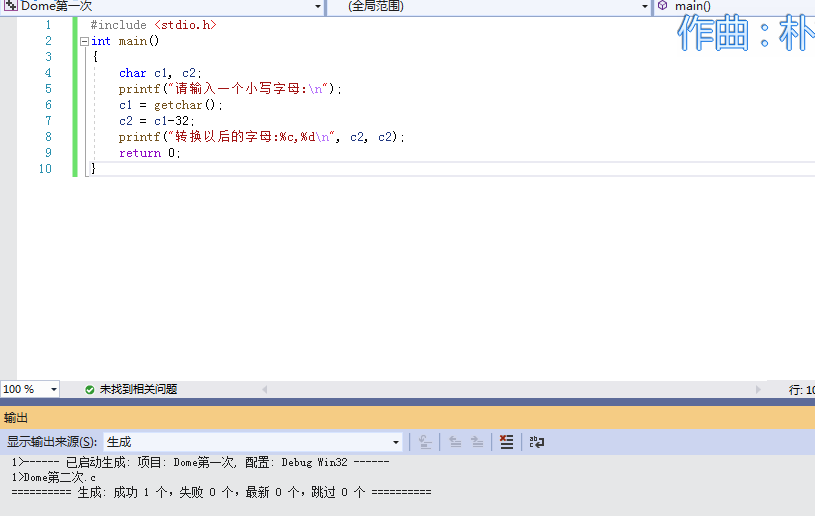Click the find message in code icon

coord(425,442)
